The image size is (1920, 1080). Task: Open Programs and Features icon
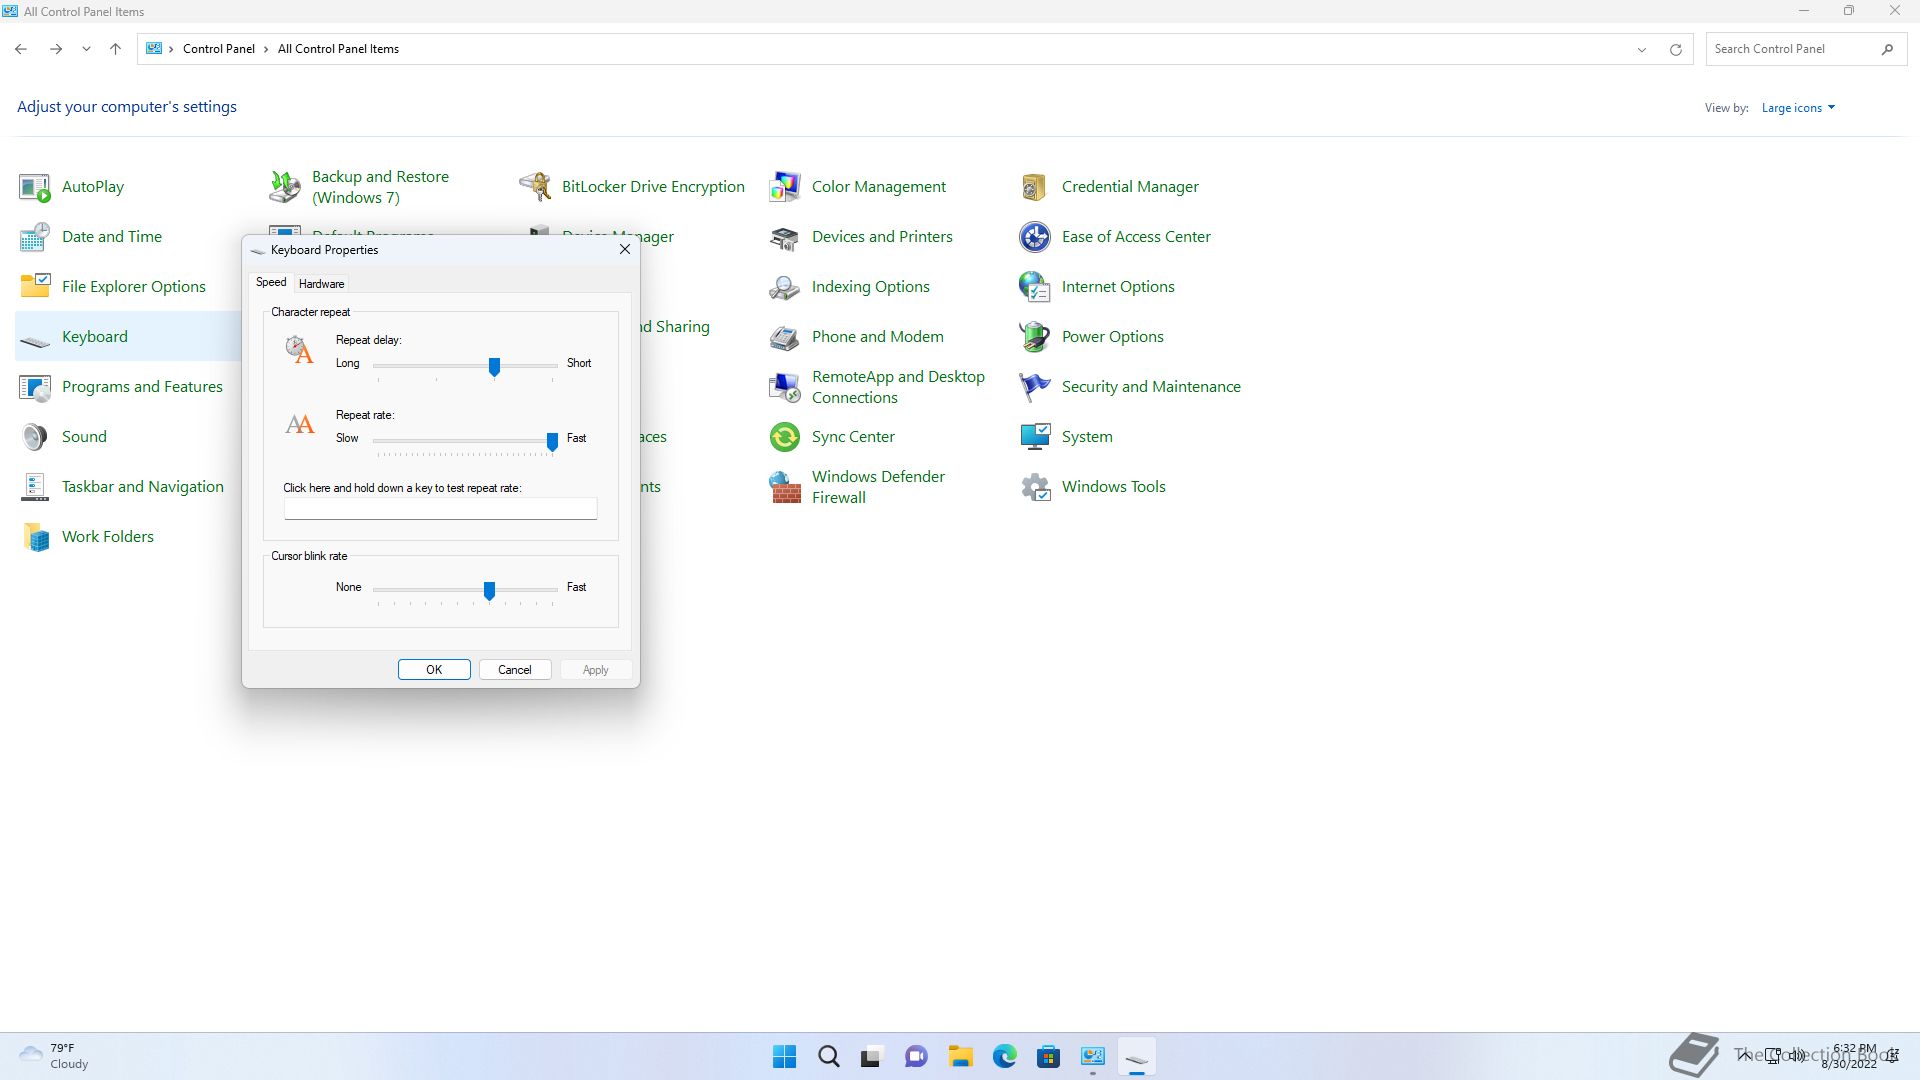tap(35, 387)
